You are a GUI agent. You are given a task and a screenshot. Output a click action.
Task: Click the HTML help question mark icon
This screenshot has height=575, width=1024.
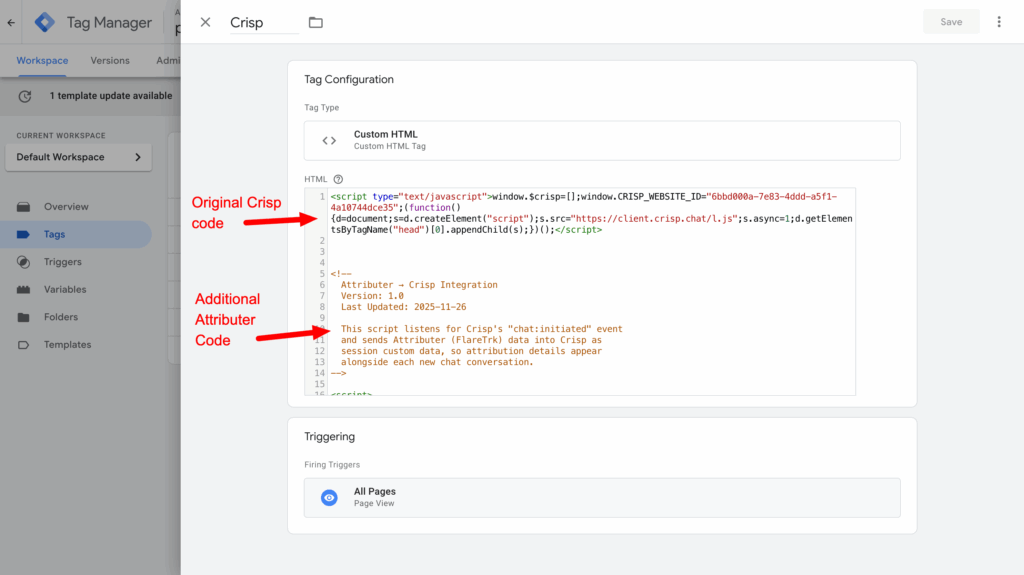pos(338,179)
